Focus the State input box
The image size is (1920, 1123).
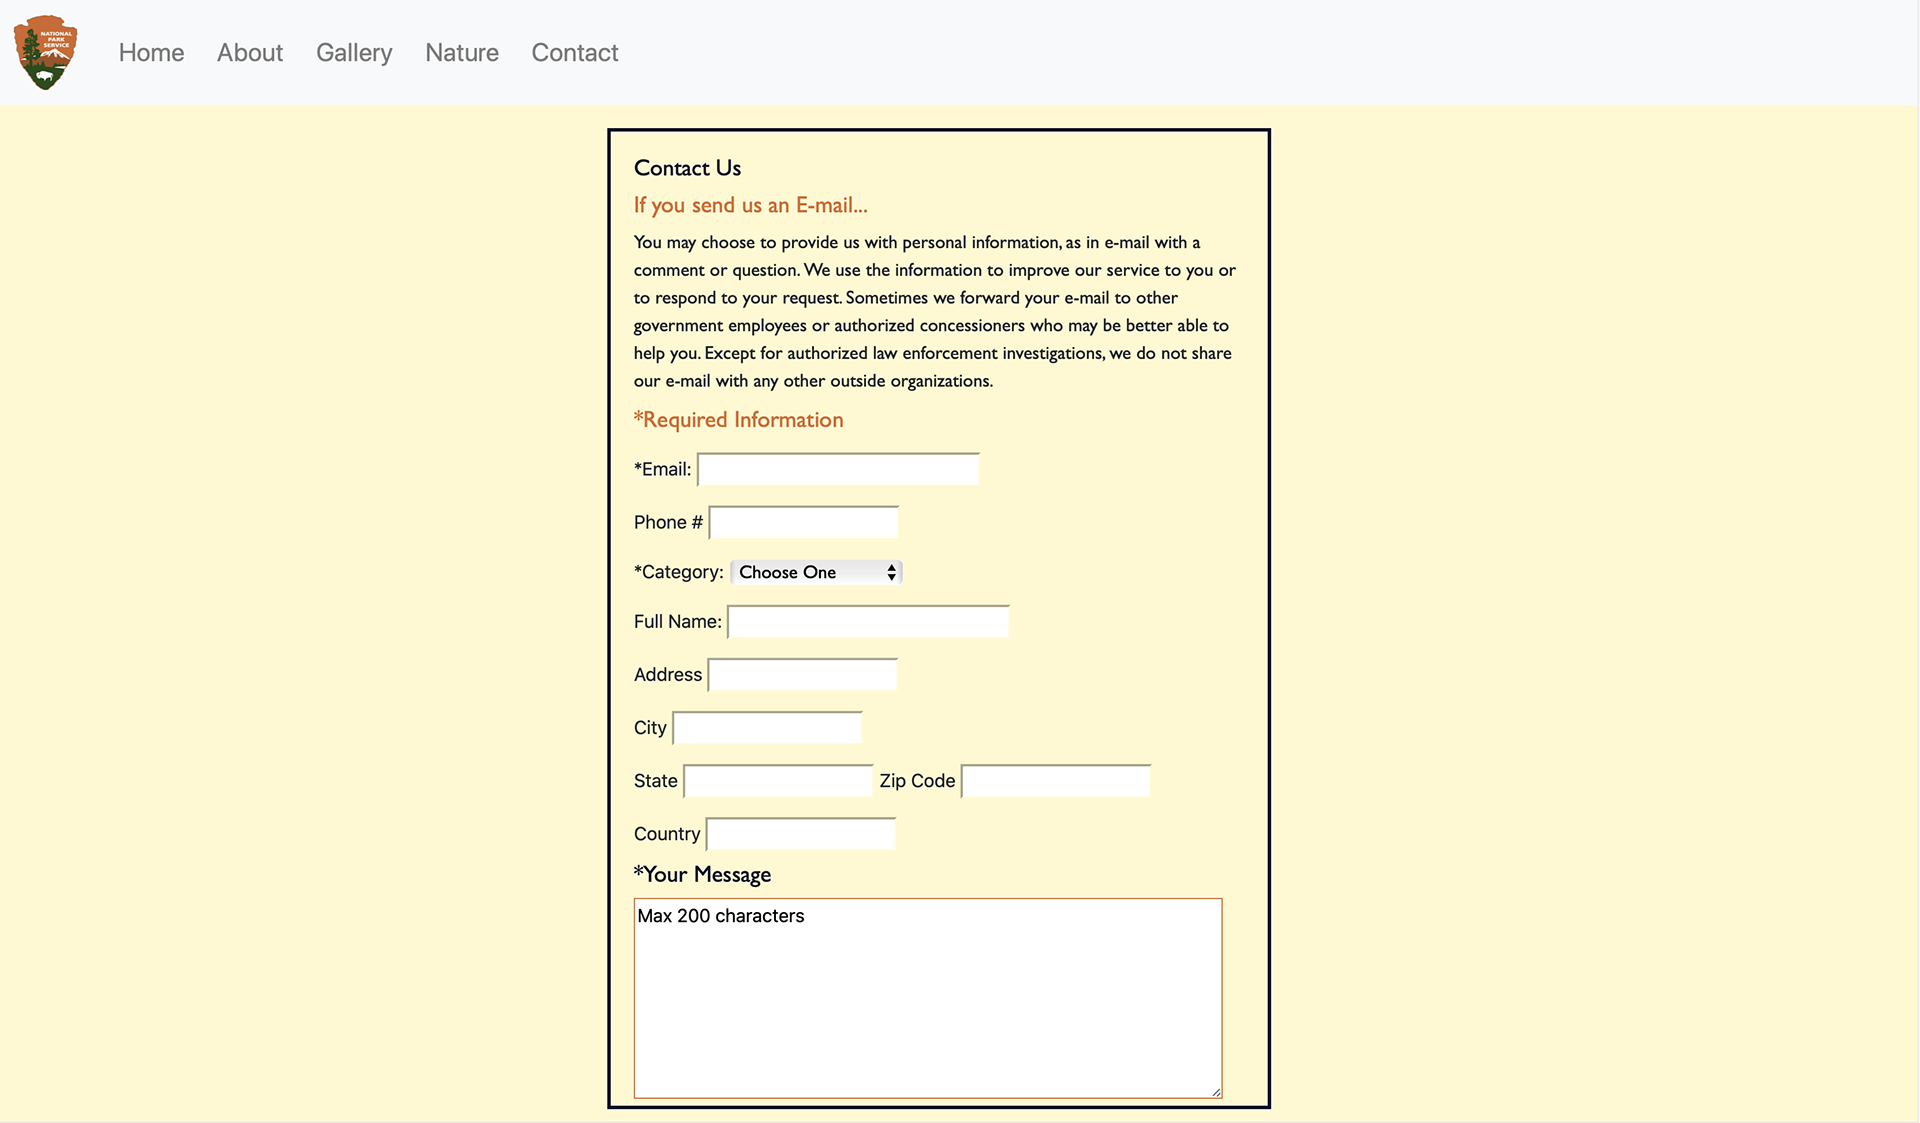(x=778, y=780)
